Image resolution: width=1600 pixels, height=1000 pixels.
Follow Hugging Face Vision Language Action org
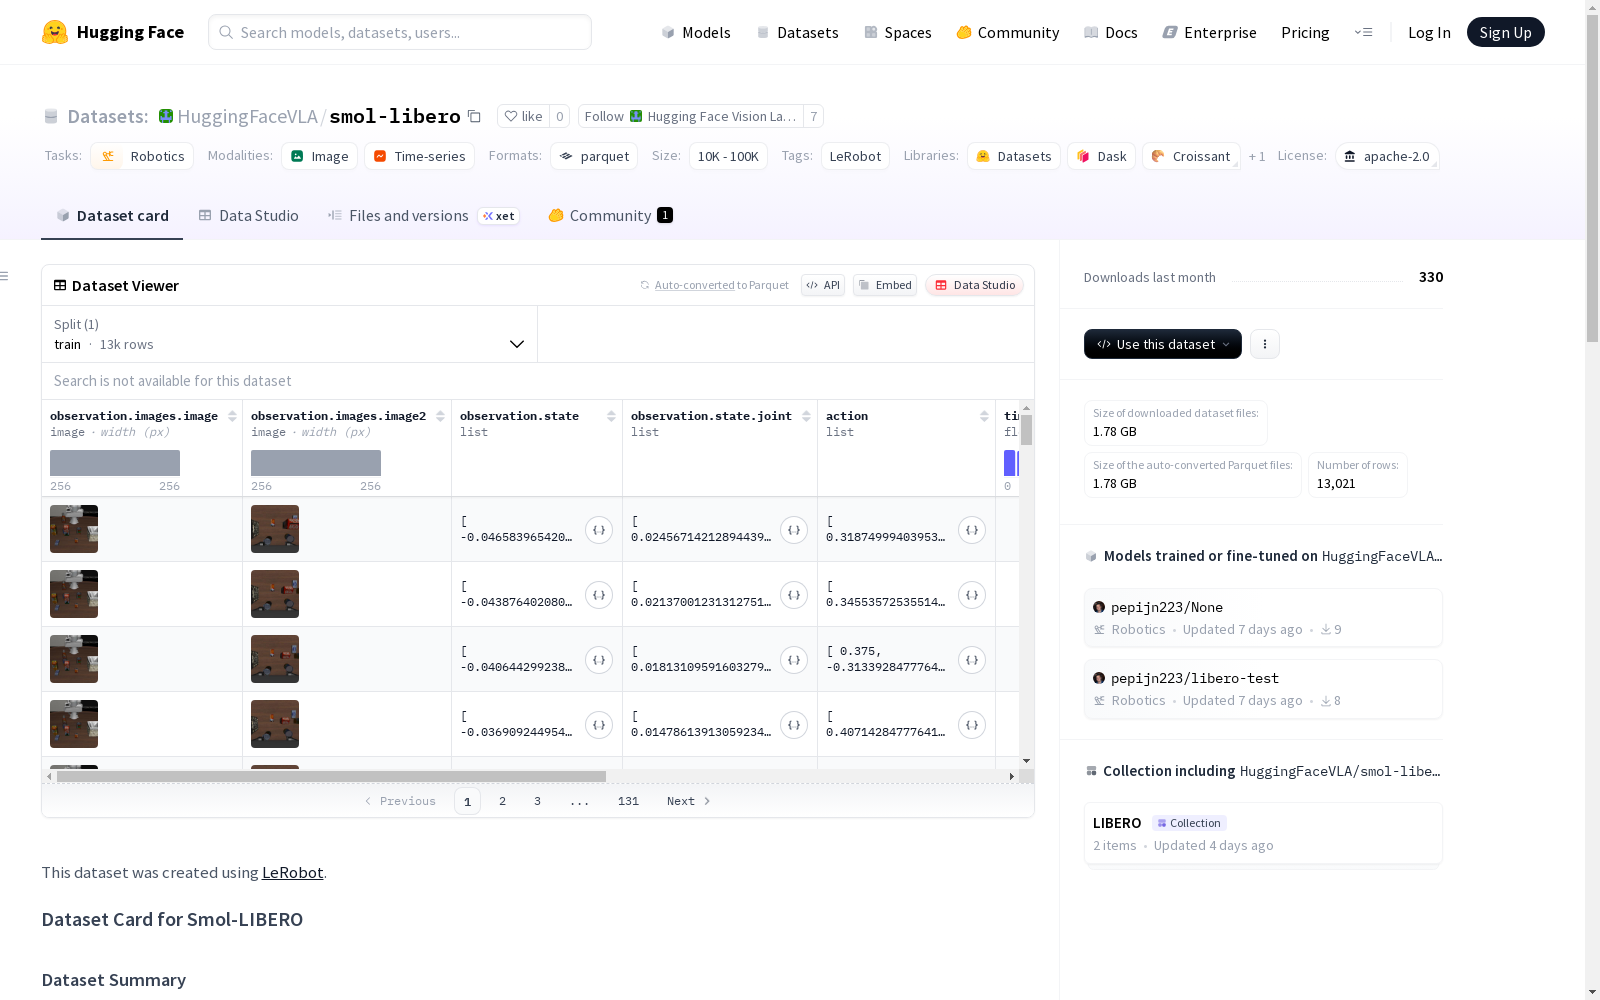point(691,116)
